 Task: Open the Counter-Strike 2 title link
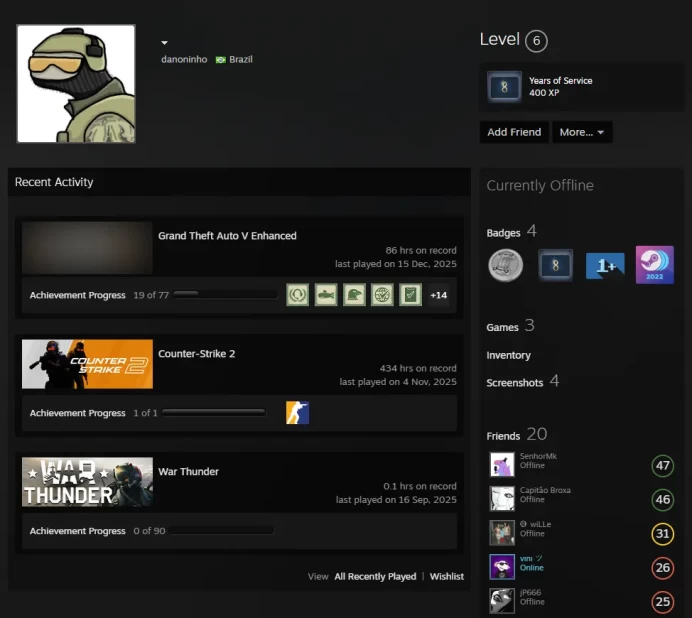[x=196, y=354]
